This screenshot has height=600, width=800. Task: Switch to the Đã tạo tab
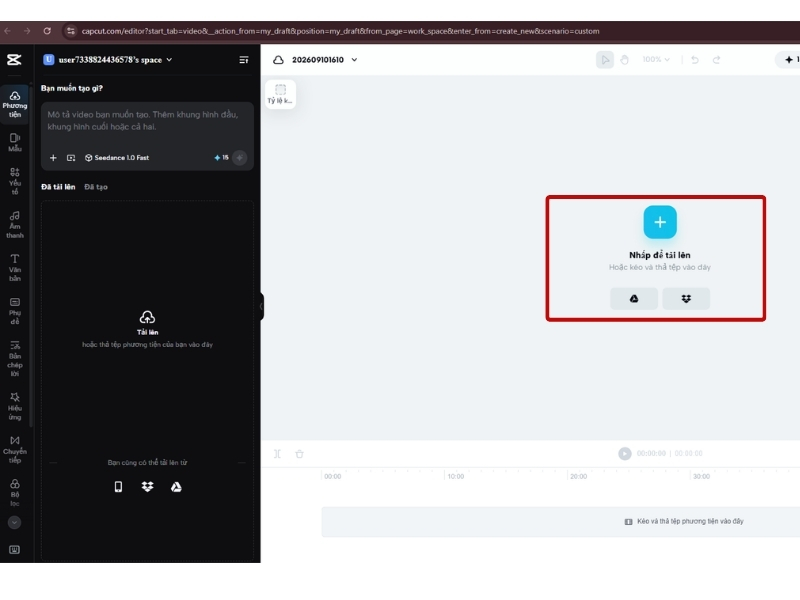point(96,187)
